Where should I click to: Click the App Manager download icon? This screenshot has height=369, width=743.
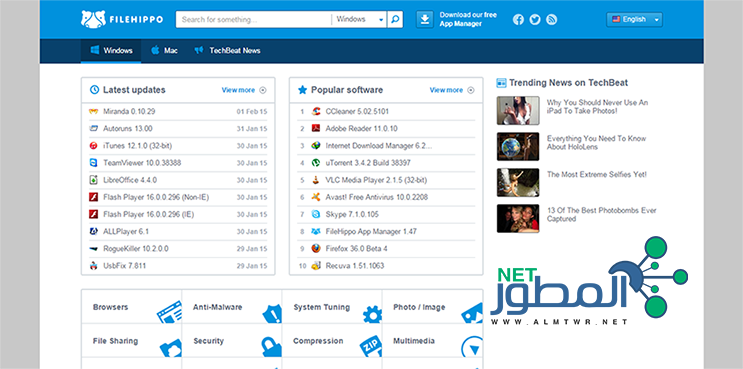(425, 19)
